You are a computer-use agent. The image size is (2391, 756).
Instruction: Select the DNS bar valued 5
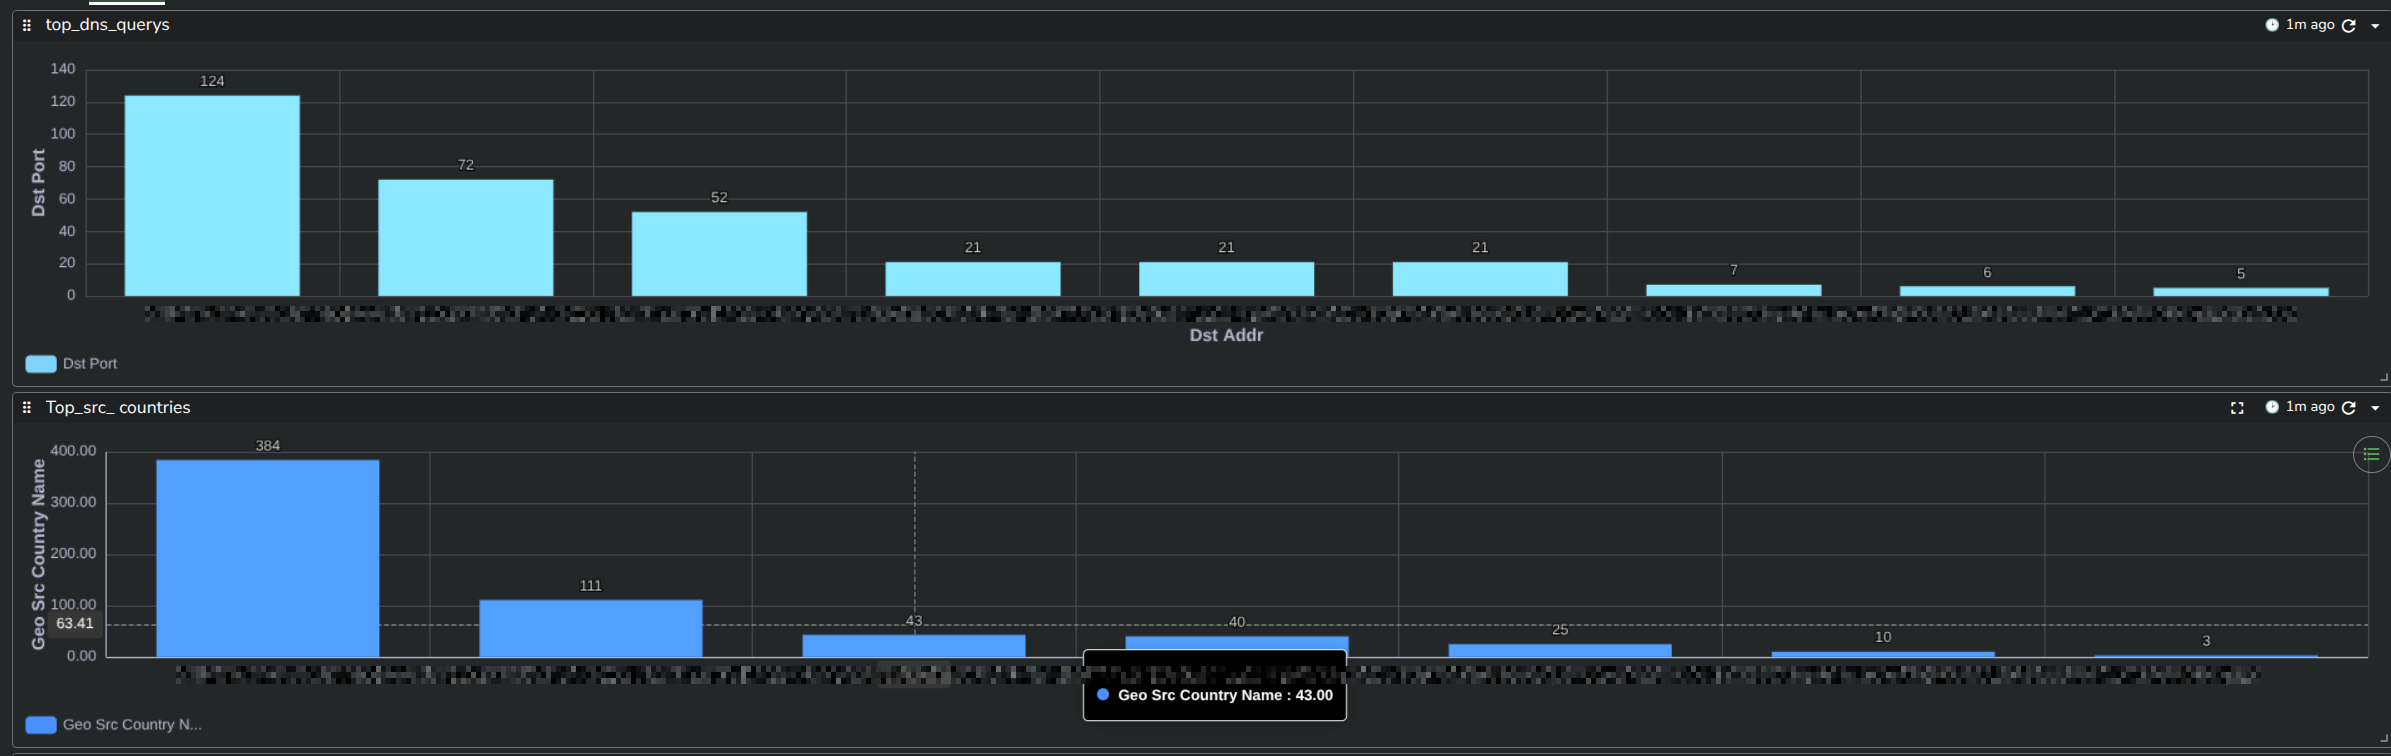tap(2241, 292)
